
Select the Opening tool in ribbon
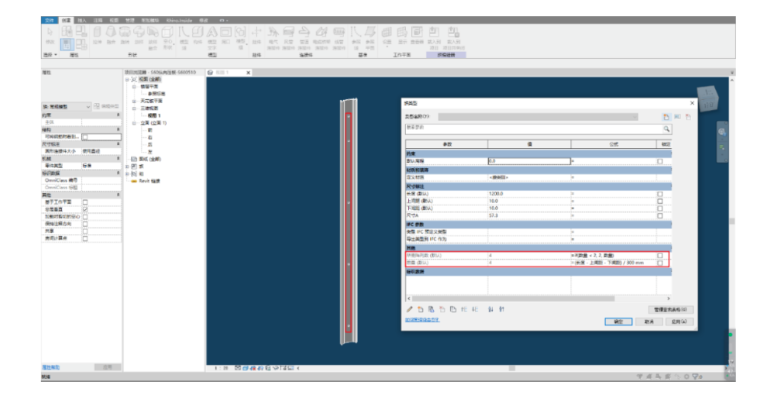click(226, 35)
